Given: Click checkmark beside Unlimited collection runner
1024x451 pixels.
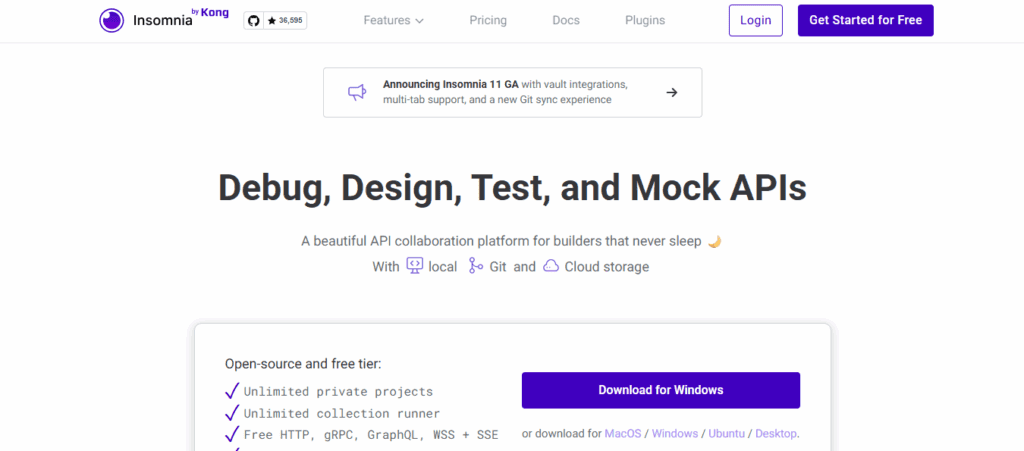Looking at the screenshot, I should coord(232,412).
